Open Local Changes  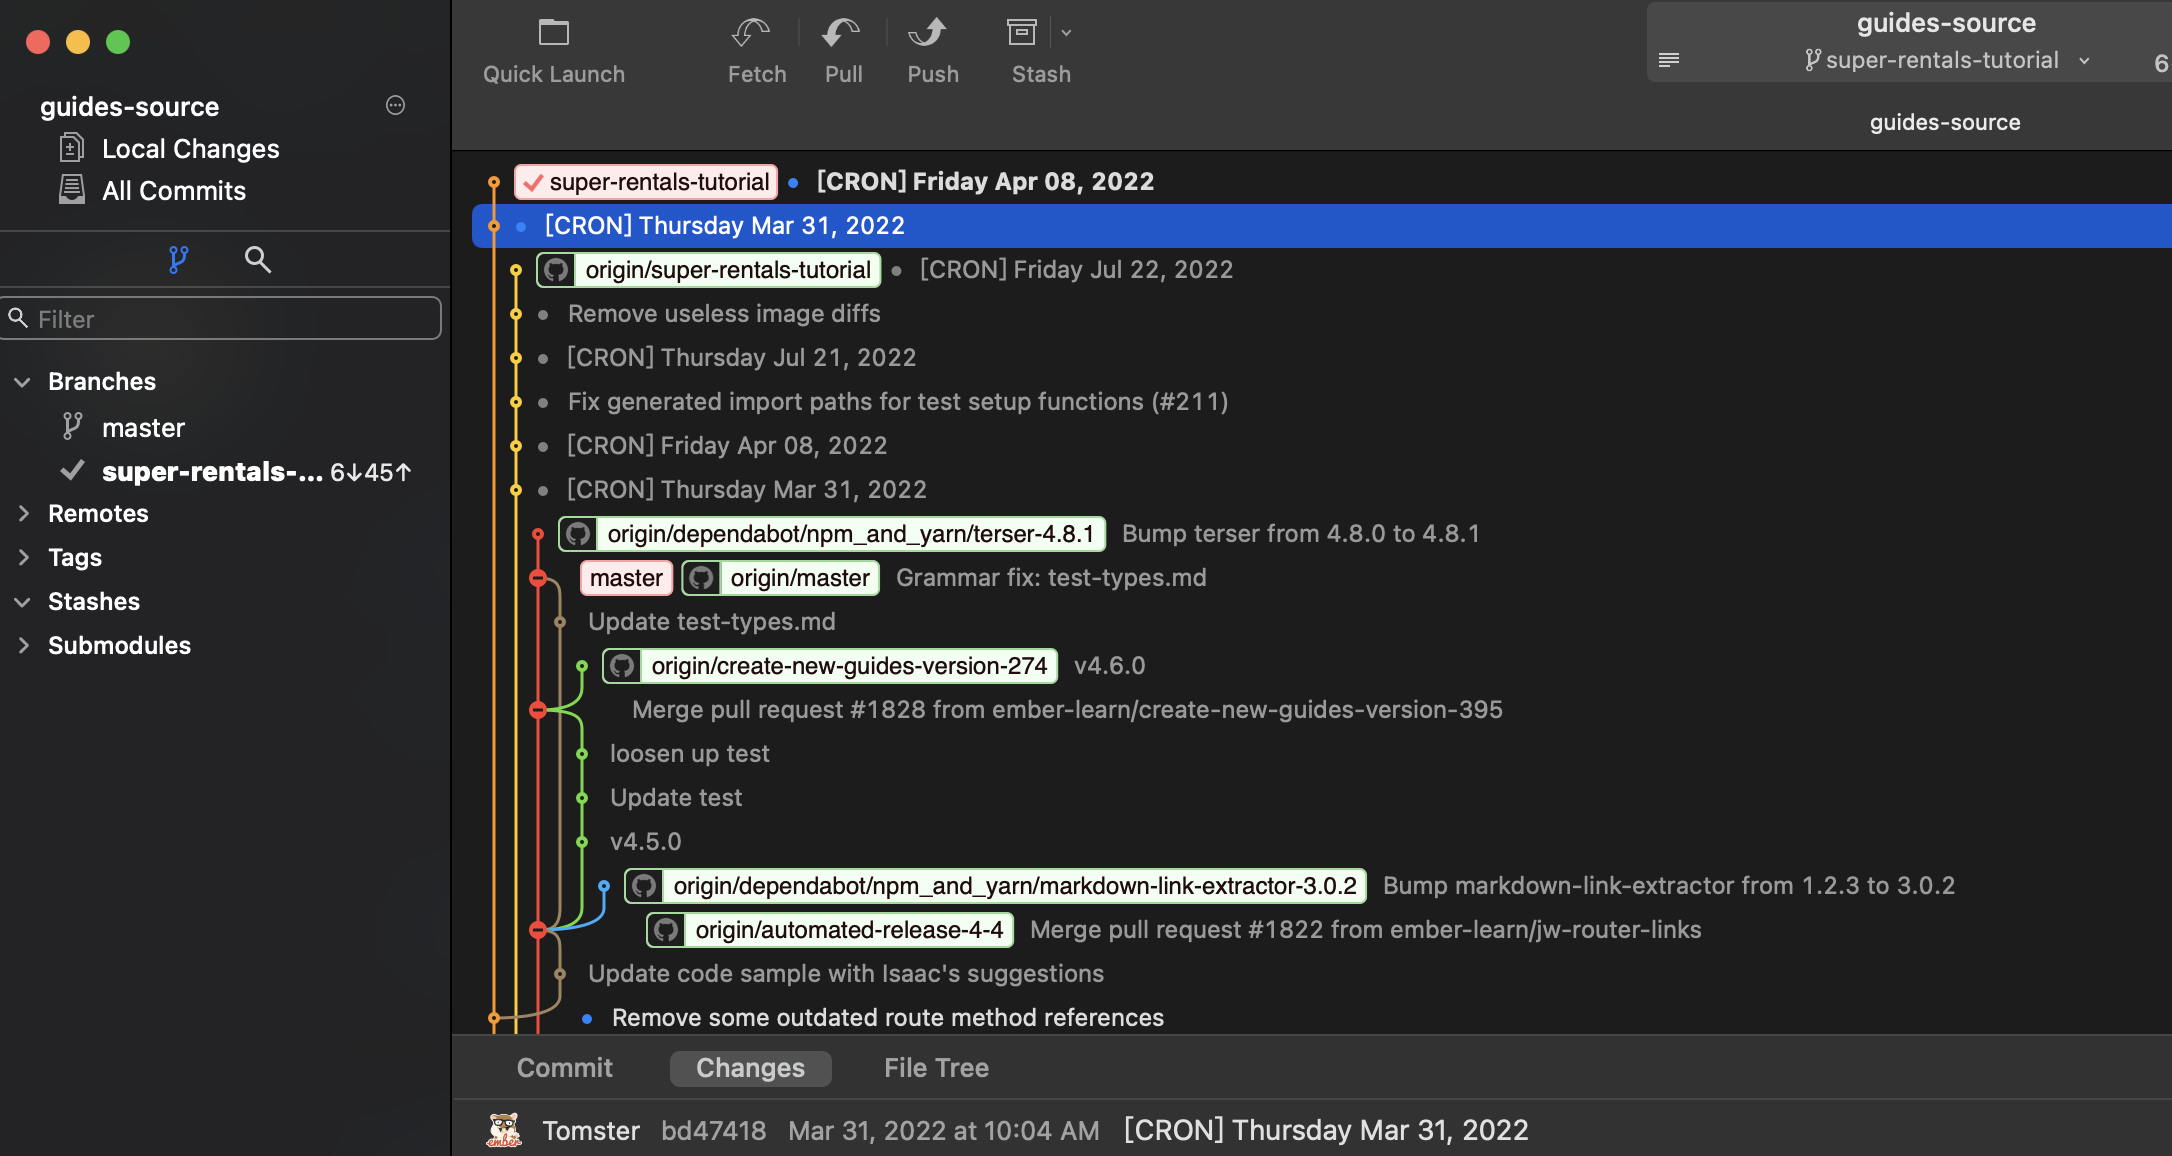pos(189,148)
